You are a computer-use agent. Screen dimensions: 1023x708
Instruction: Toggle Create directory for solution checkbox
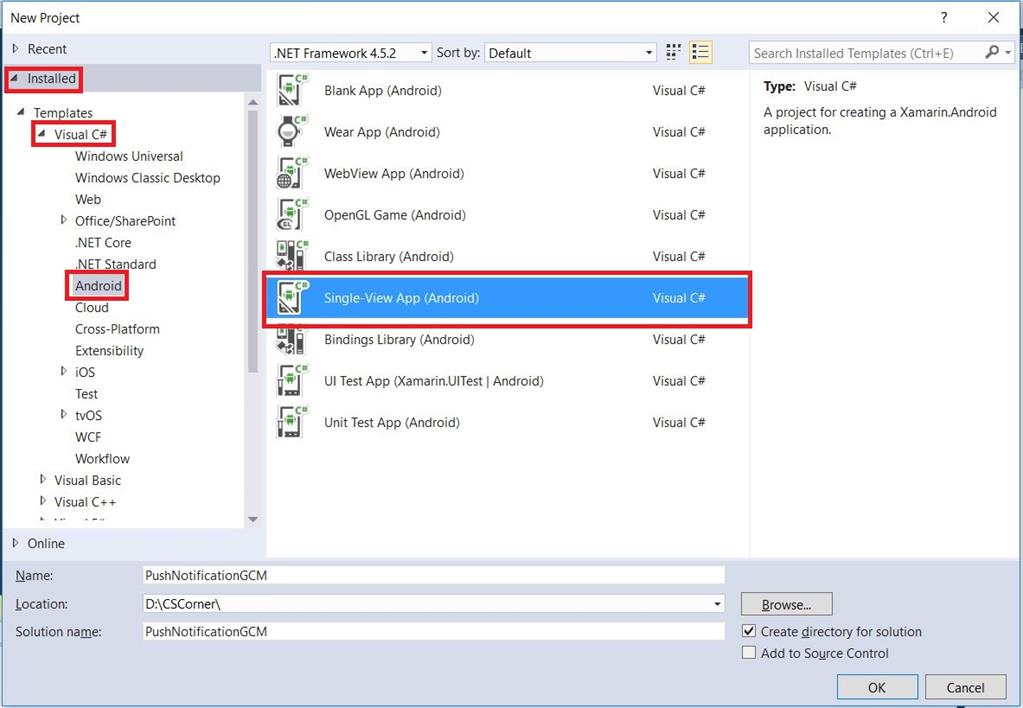click(x=749, y=631)
